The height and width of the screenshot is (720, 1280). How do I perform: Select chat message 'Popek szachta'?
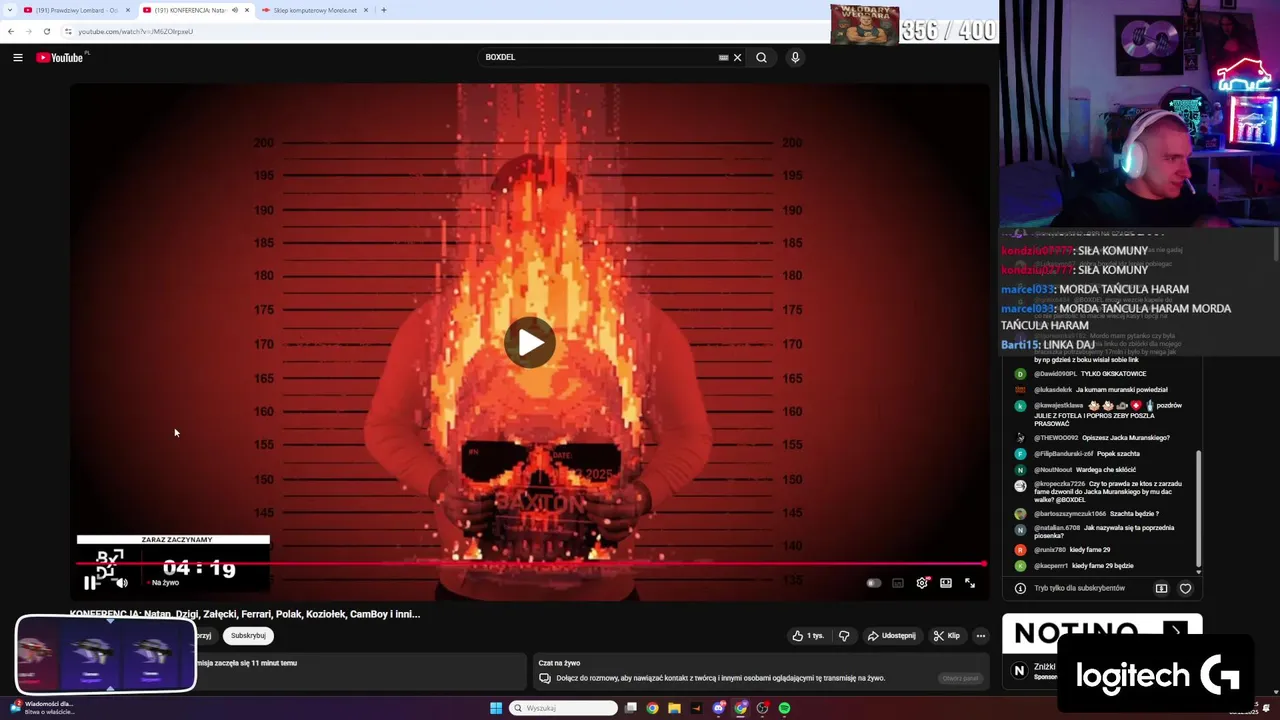(1118, 453)
